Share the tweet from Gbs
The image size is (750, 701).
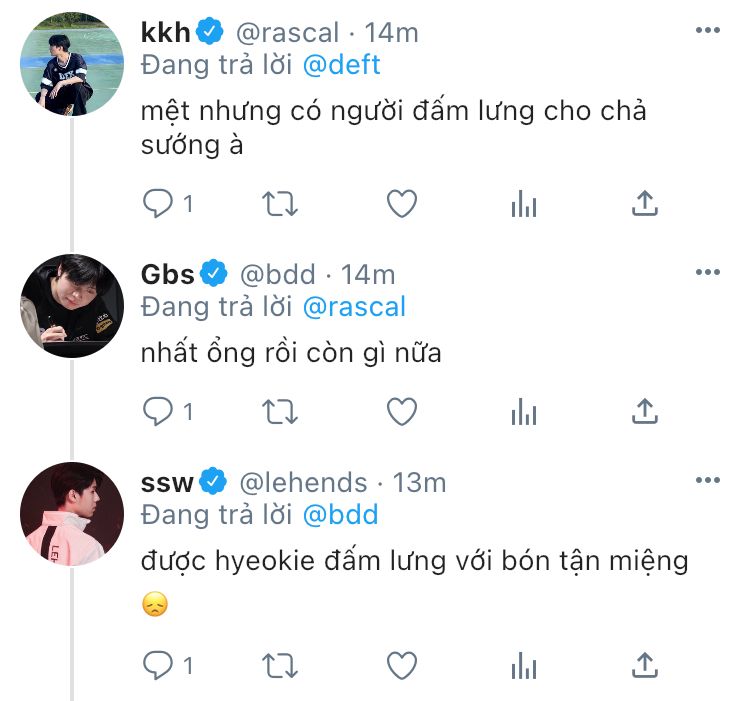[x=645, y=411]
